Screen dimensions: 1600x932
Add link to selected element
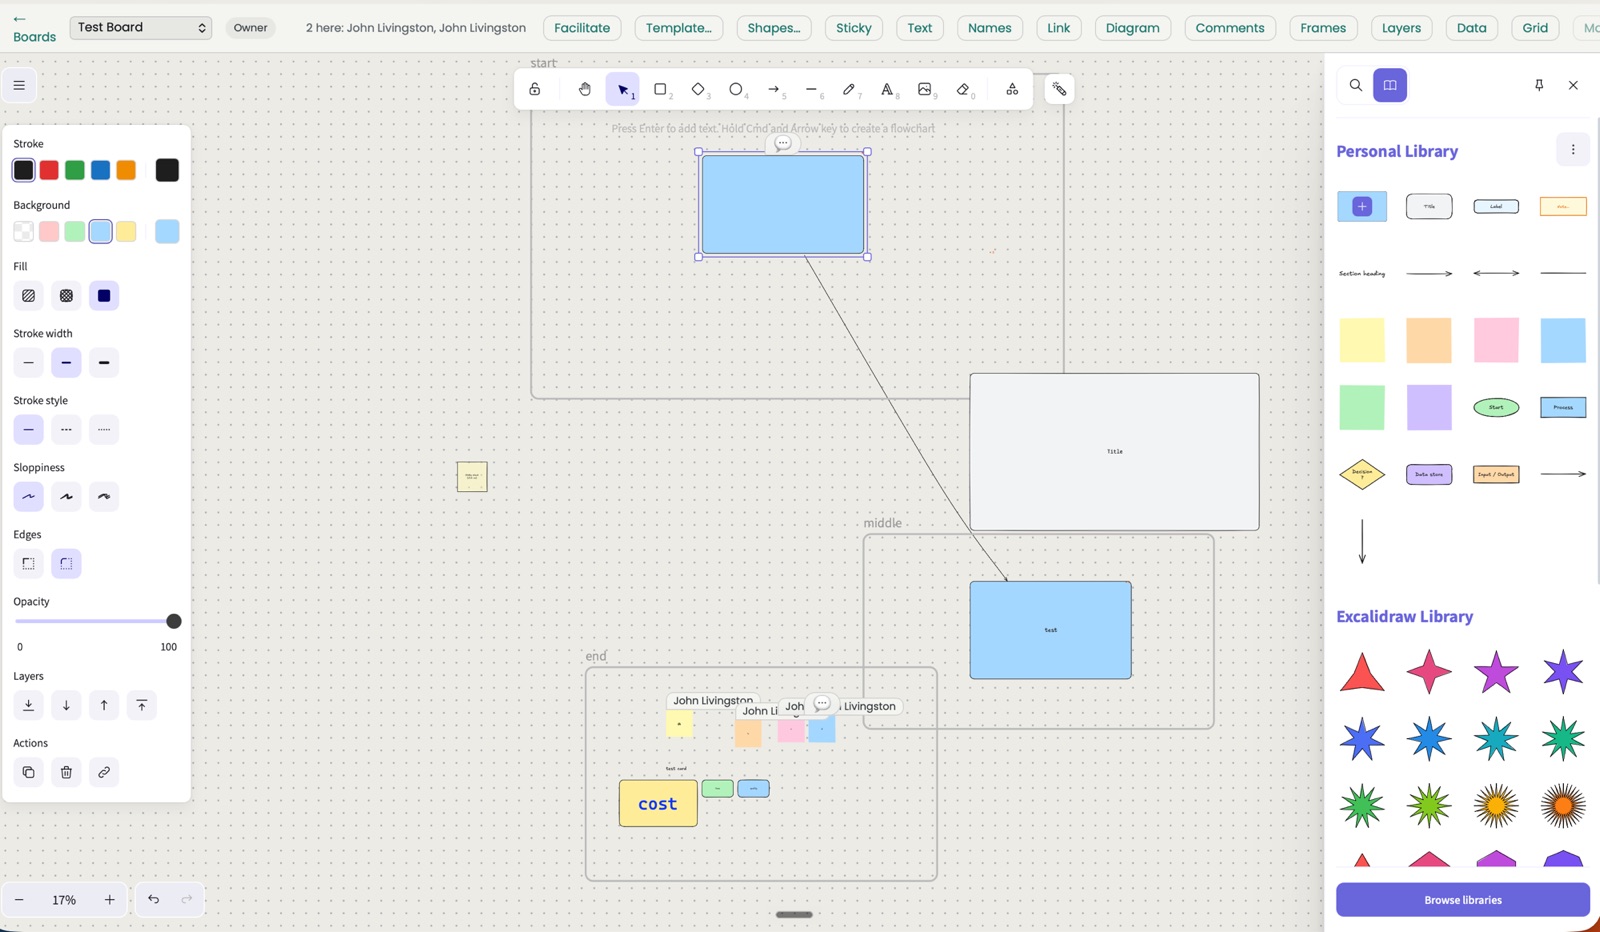coord(104,772)
